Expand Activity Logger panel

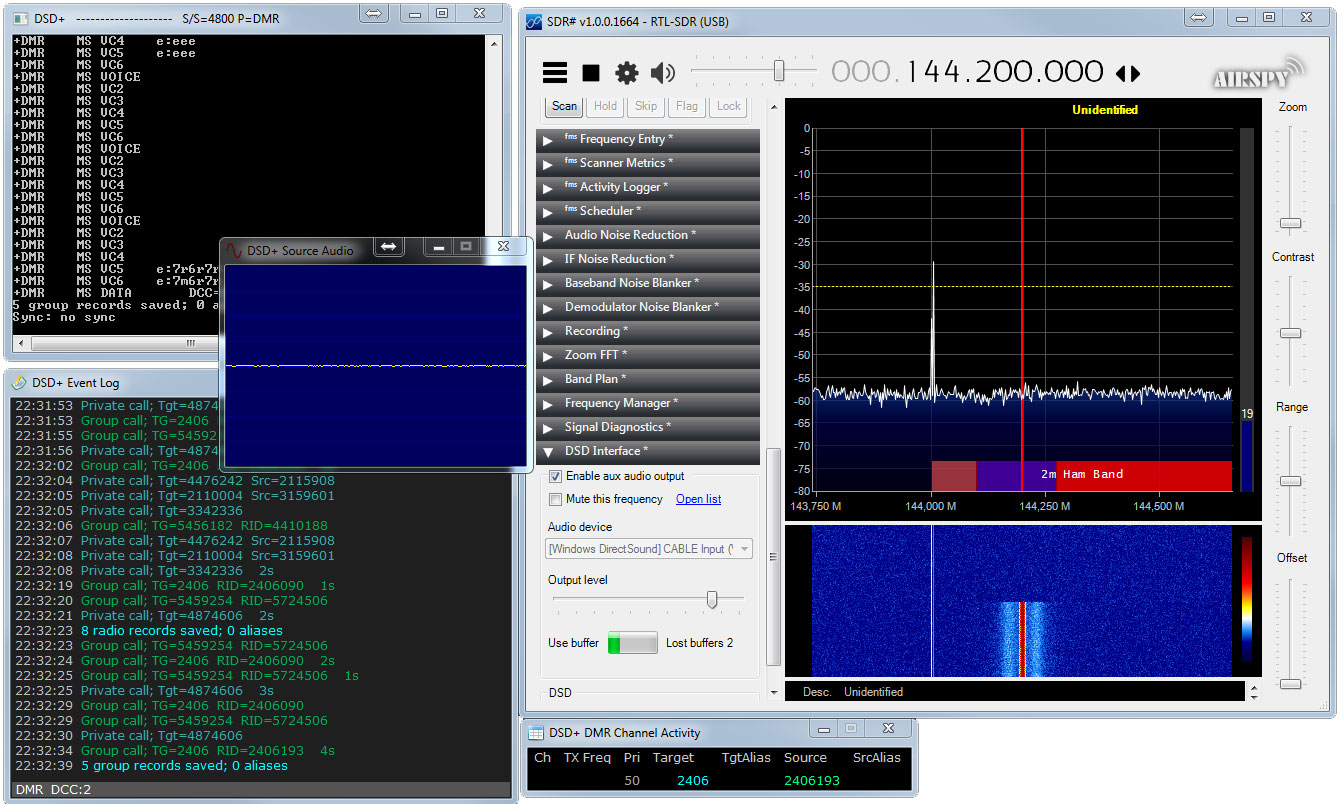648,187
